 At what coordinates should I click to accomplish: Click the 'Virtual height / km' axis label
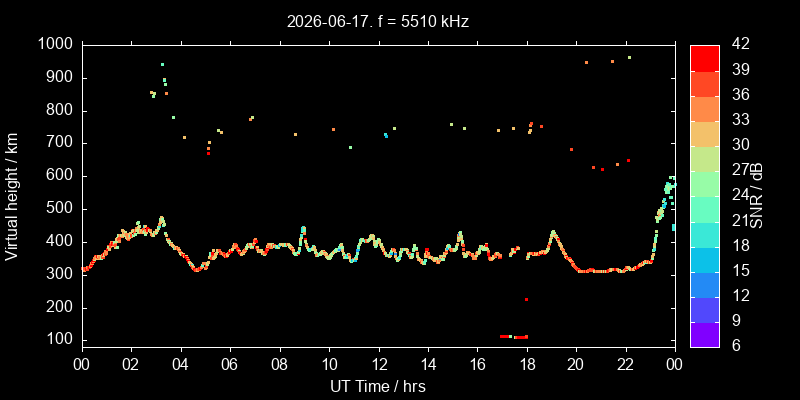pos(12,196)
